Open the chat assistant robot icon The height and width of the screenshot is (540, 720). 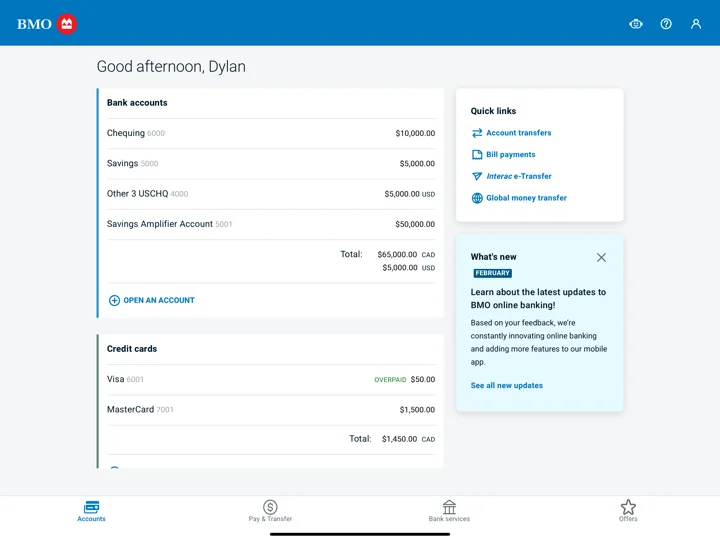pos(636,24)
